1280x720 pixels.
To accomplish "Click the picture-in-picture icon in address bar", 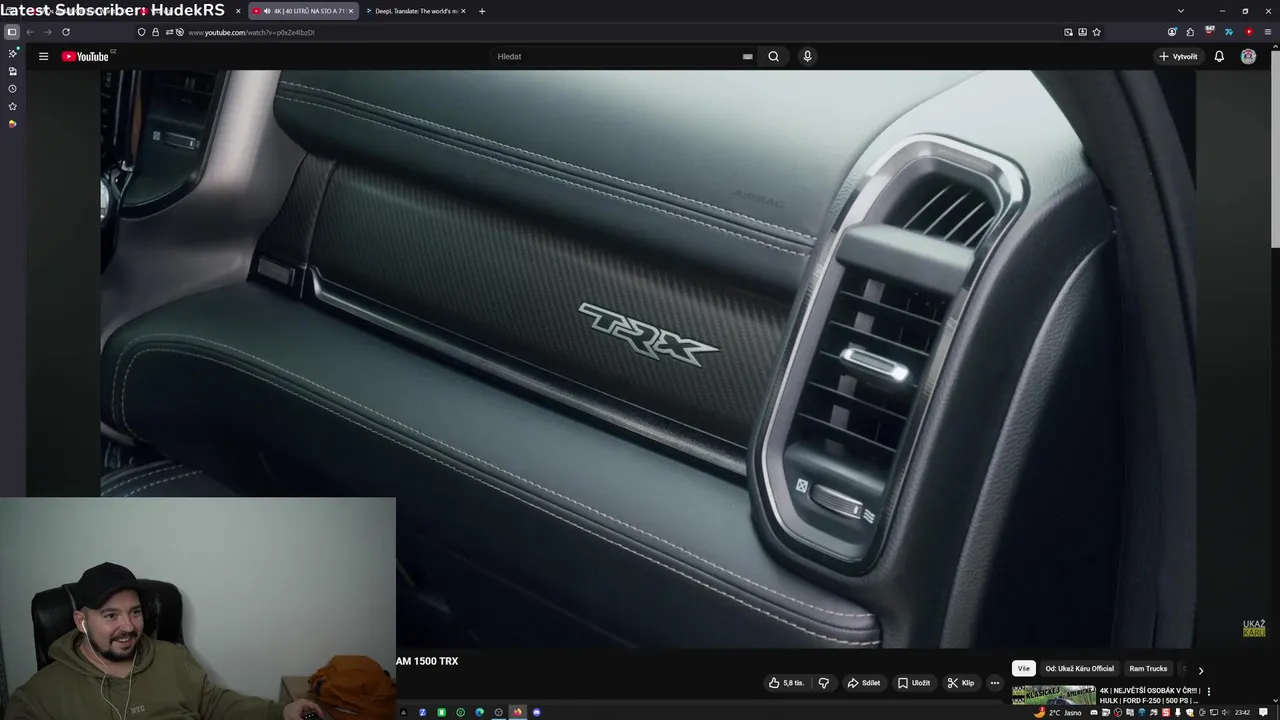I will pos(1068,32).
